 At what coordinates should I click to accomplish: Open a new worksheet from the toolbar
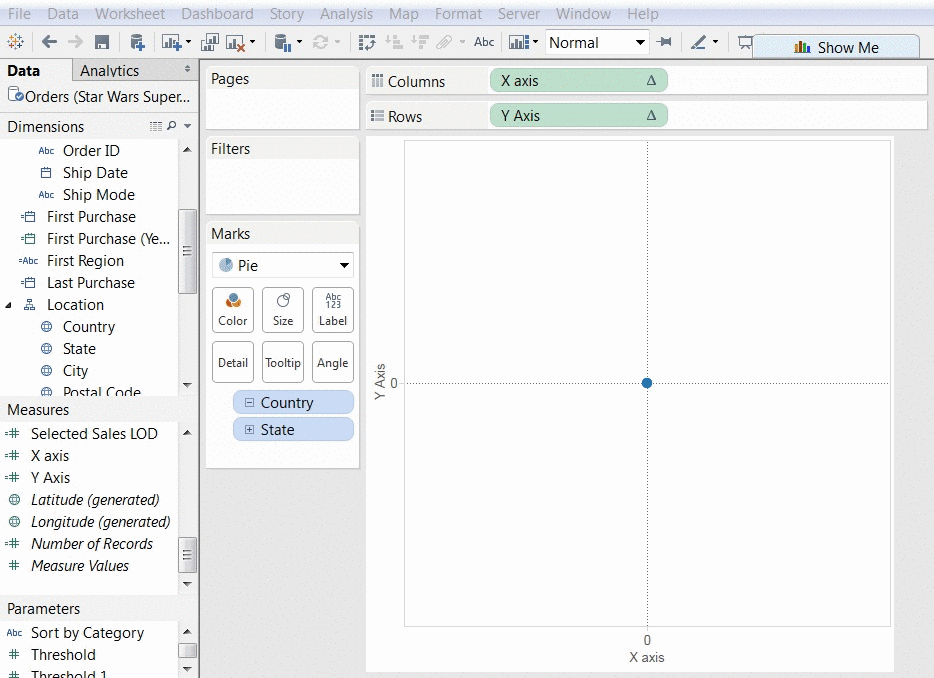(x=170, y=42)
